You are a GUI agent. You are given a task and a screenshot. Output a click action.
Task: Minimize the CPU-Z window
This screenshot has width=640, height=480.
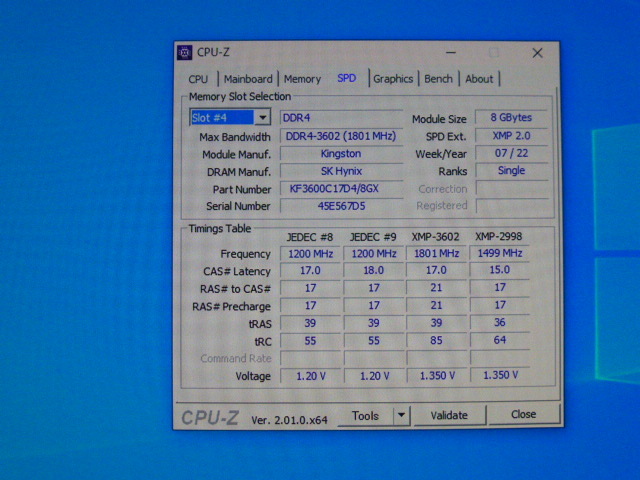pos(451,53)
